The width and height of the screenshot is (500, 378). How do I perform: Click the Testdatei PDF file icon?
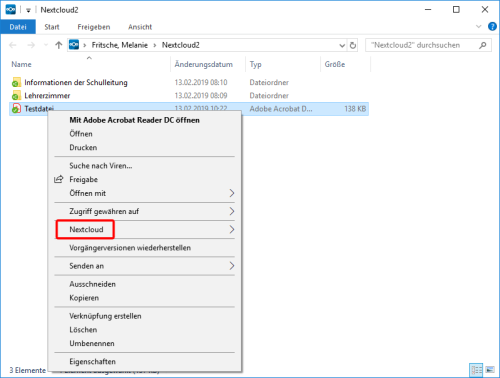(16, 109)
